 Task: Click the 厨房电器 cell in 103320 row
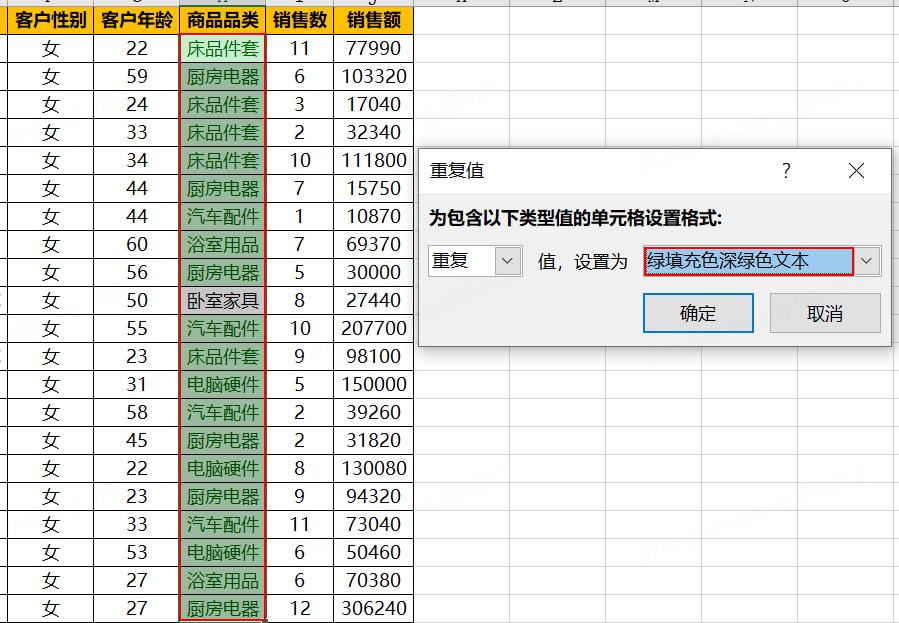[x=222, y=76]
